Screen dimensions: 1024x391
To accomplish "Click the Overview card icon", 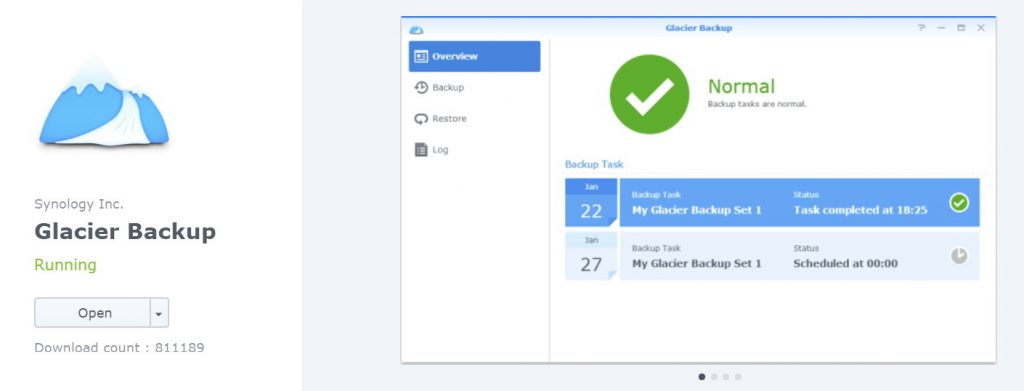I will [421, 56].
